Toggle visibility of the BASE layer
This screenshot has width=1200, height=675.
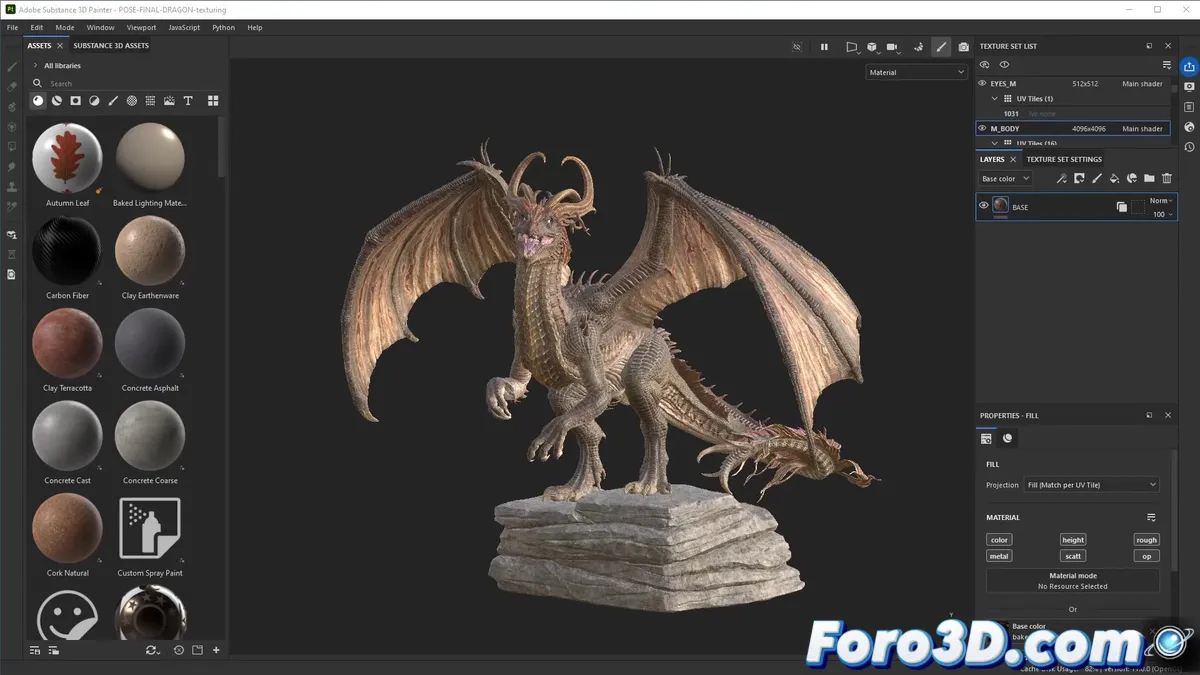[x=984, y=206]
